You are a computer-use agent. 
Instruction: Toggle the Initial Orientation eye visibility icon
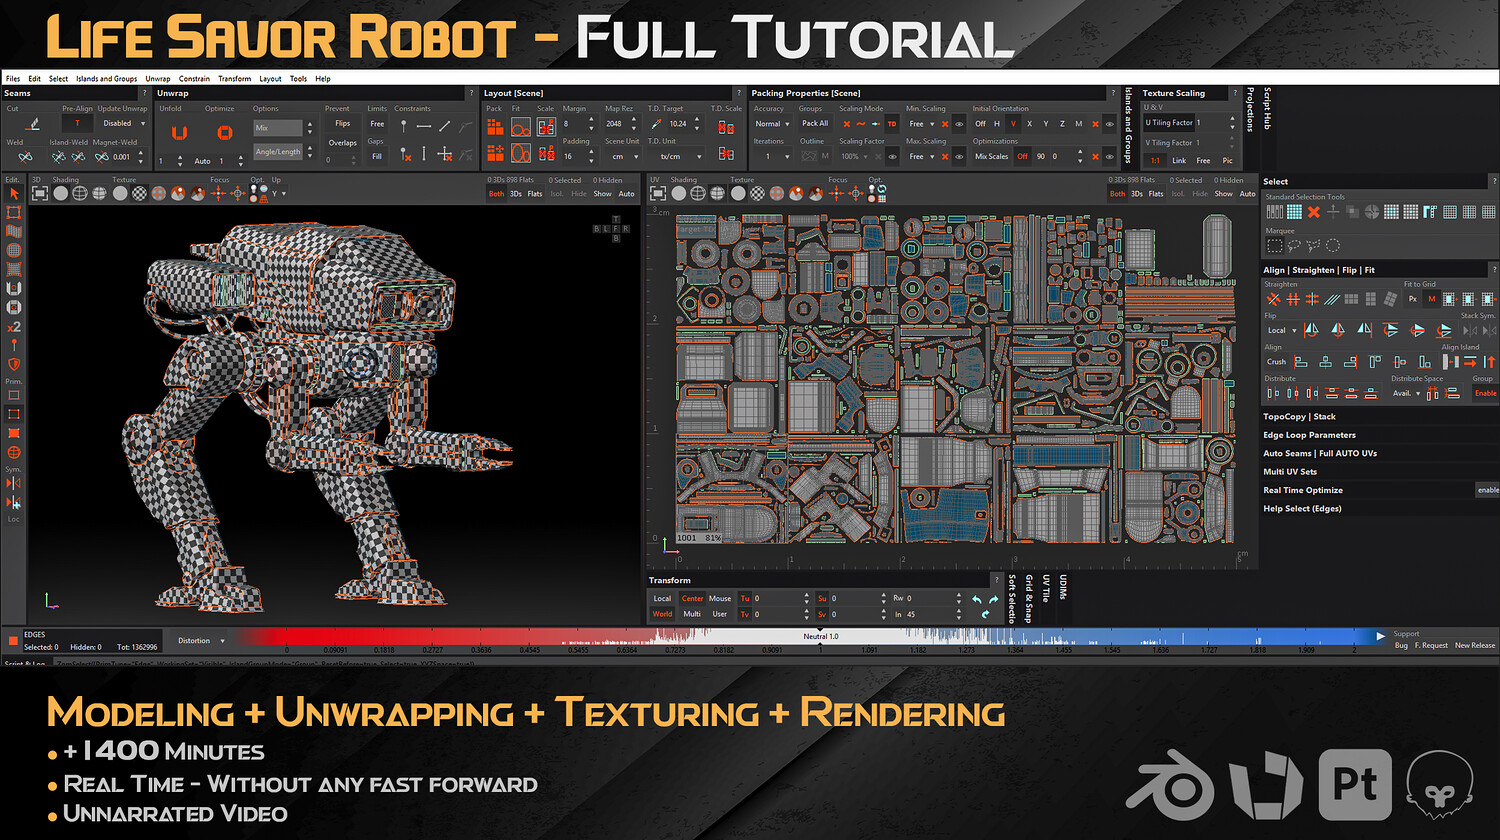pyautogui.click(x=1110, y=124)
